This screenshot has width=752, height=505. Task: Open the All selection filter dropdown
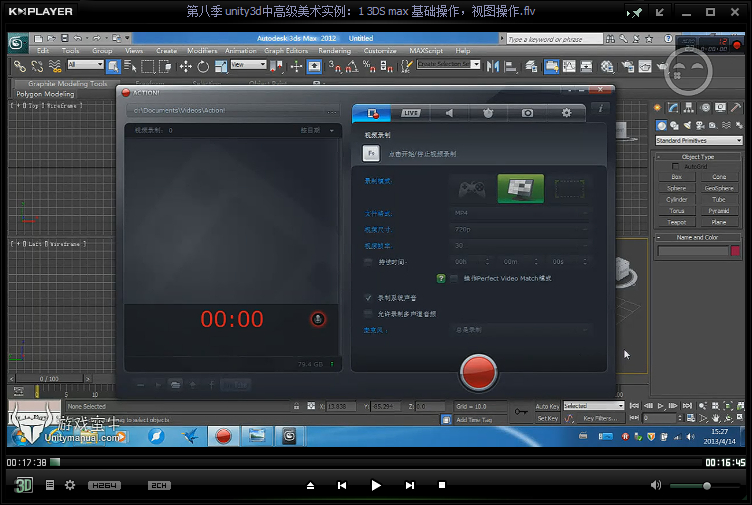tap(85, 64)
